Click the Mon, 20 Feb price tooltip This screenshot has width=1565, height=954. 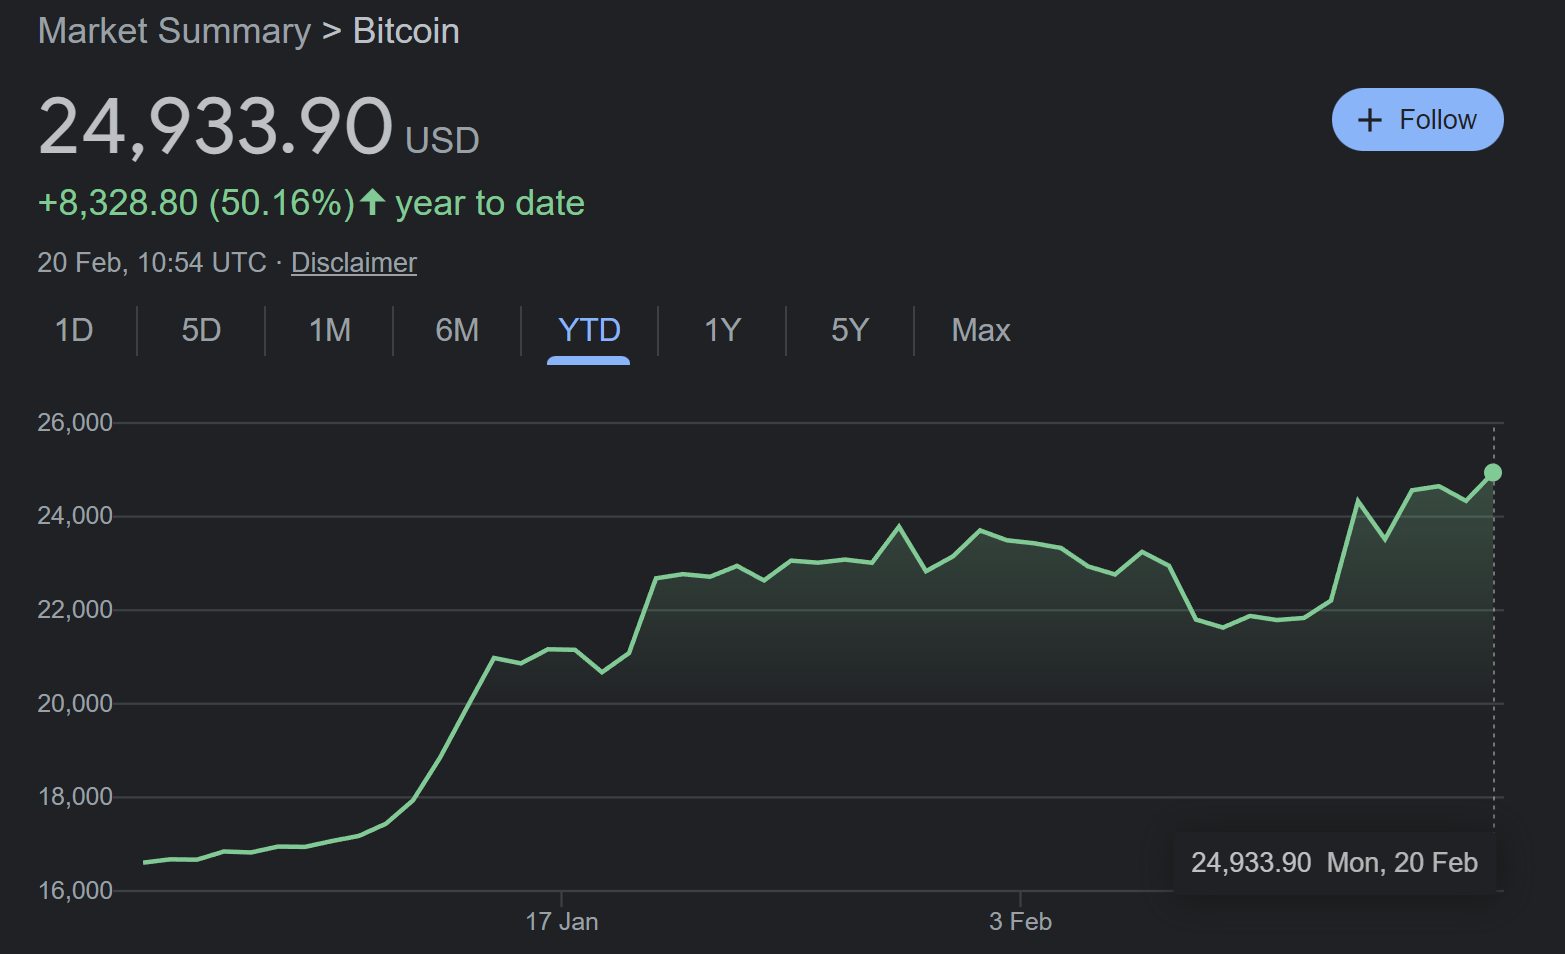tap(1334, 862)
